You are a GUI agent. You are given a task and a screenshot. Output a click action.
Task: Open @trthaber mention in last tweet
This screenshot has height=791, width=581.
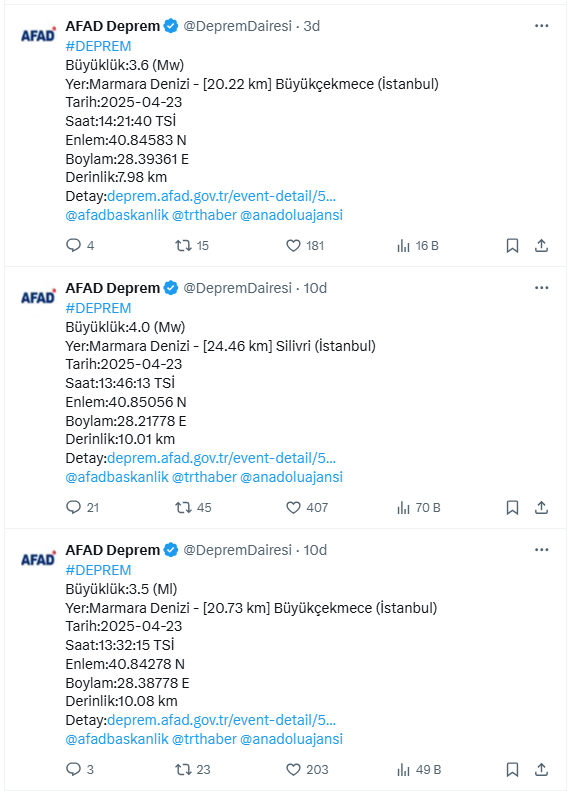pos(204,739)
